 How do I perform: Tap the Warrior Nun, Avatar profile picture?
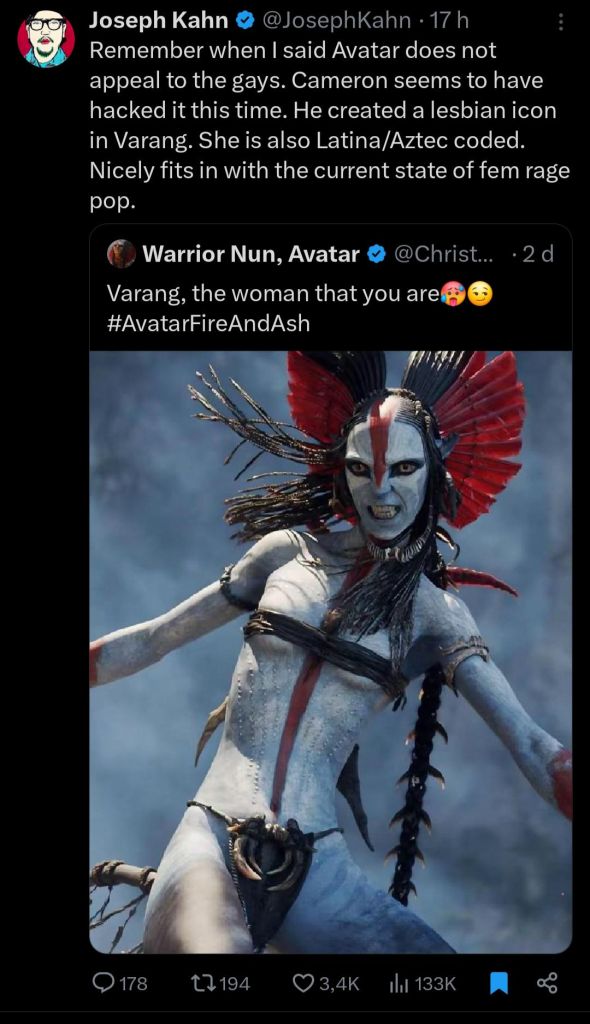[122, 253]
